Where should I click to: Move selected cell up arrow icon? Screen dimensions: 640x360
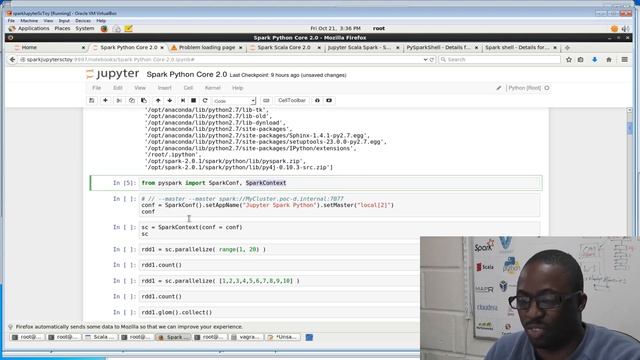point(158,100)
